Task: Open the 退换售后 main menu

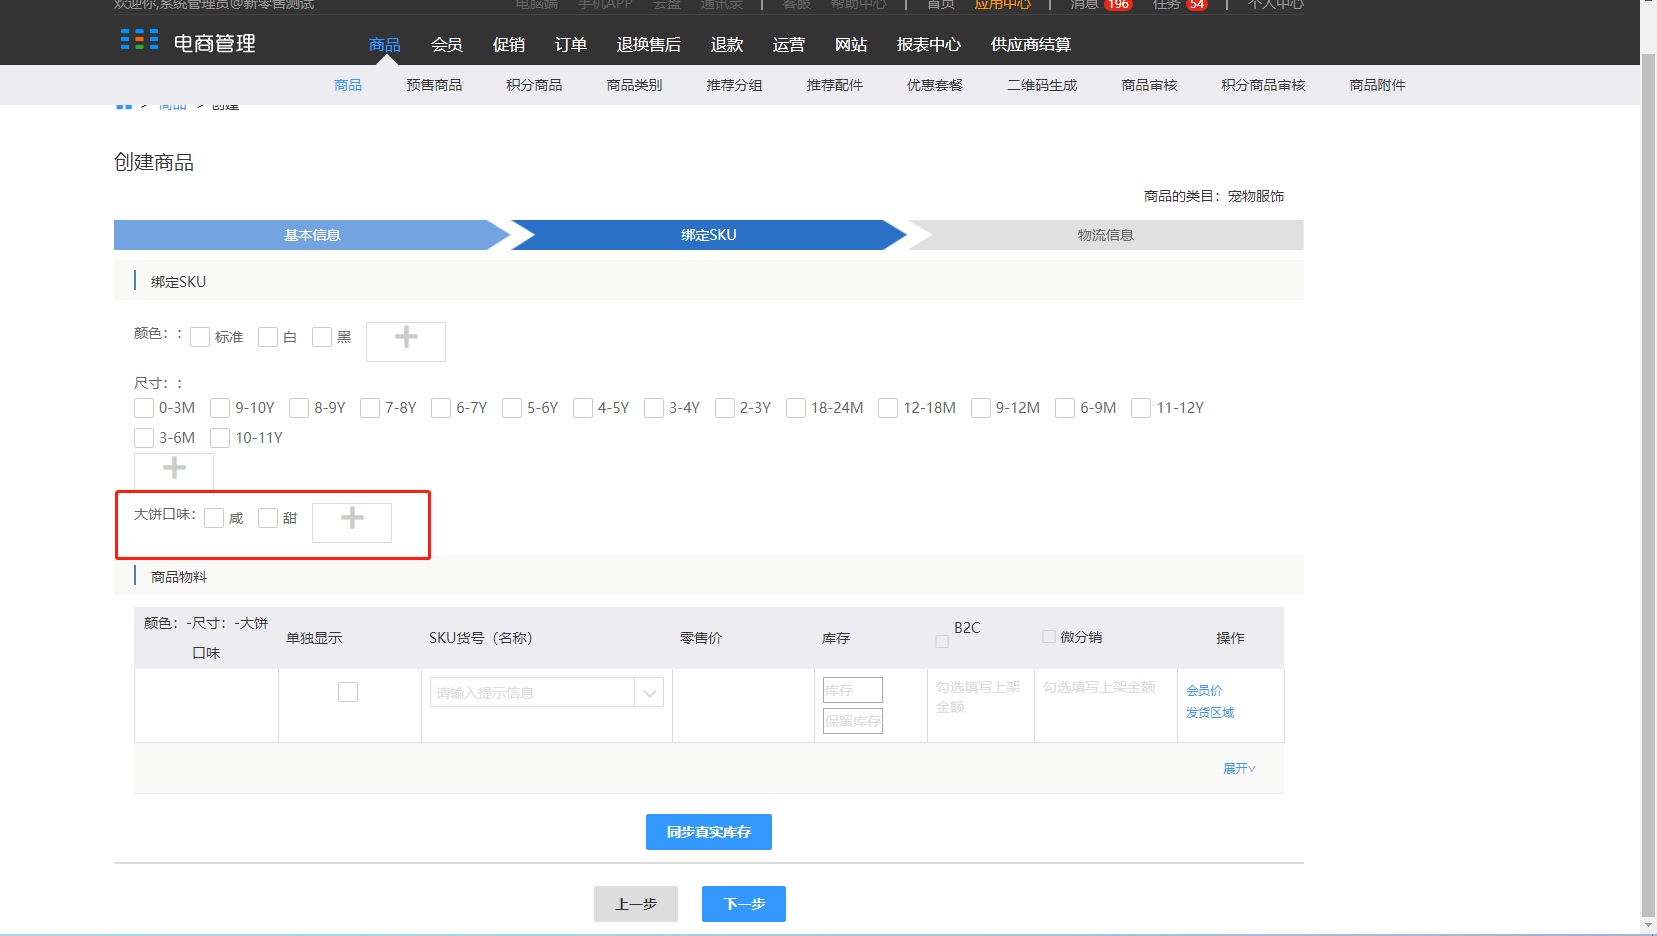Action: click(648, 44)
